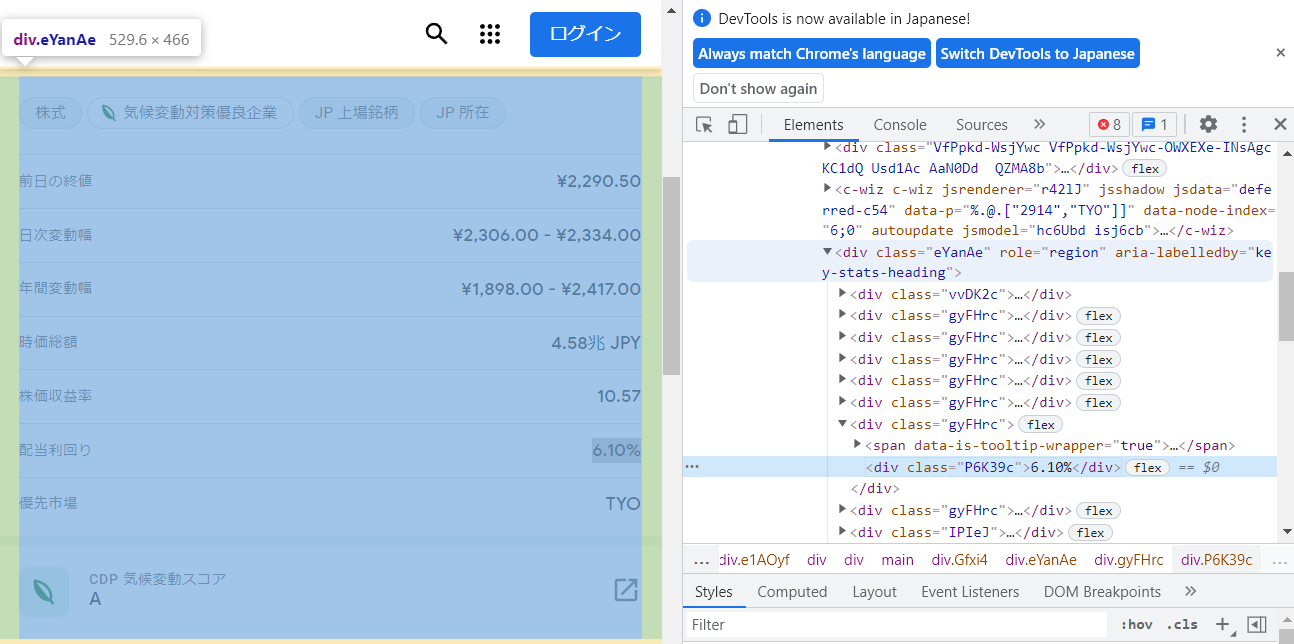The image size is (1294, 644).
Task: Switch to the Console tab
Action: 900,125
